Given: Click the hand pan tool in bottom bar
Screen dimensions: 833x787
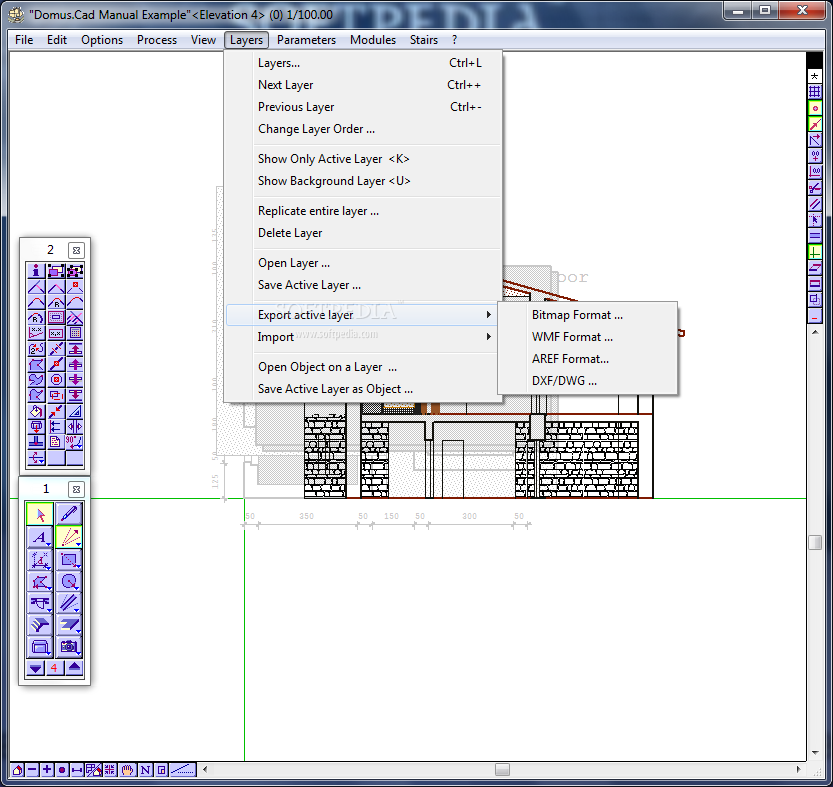Looking at the screenshot, I should pos(127,769).
